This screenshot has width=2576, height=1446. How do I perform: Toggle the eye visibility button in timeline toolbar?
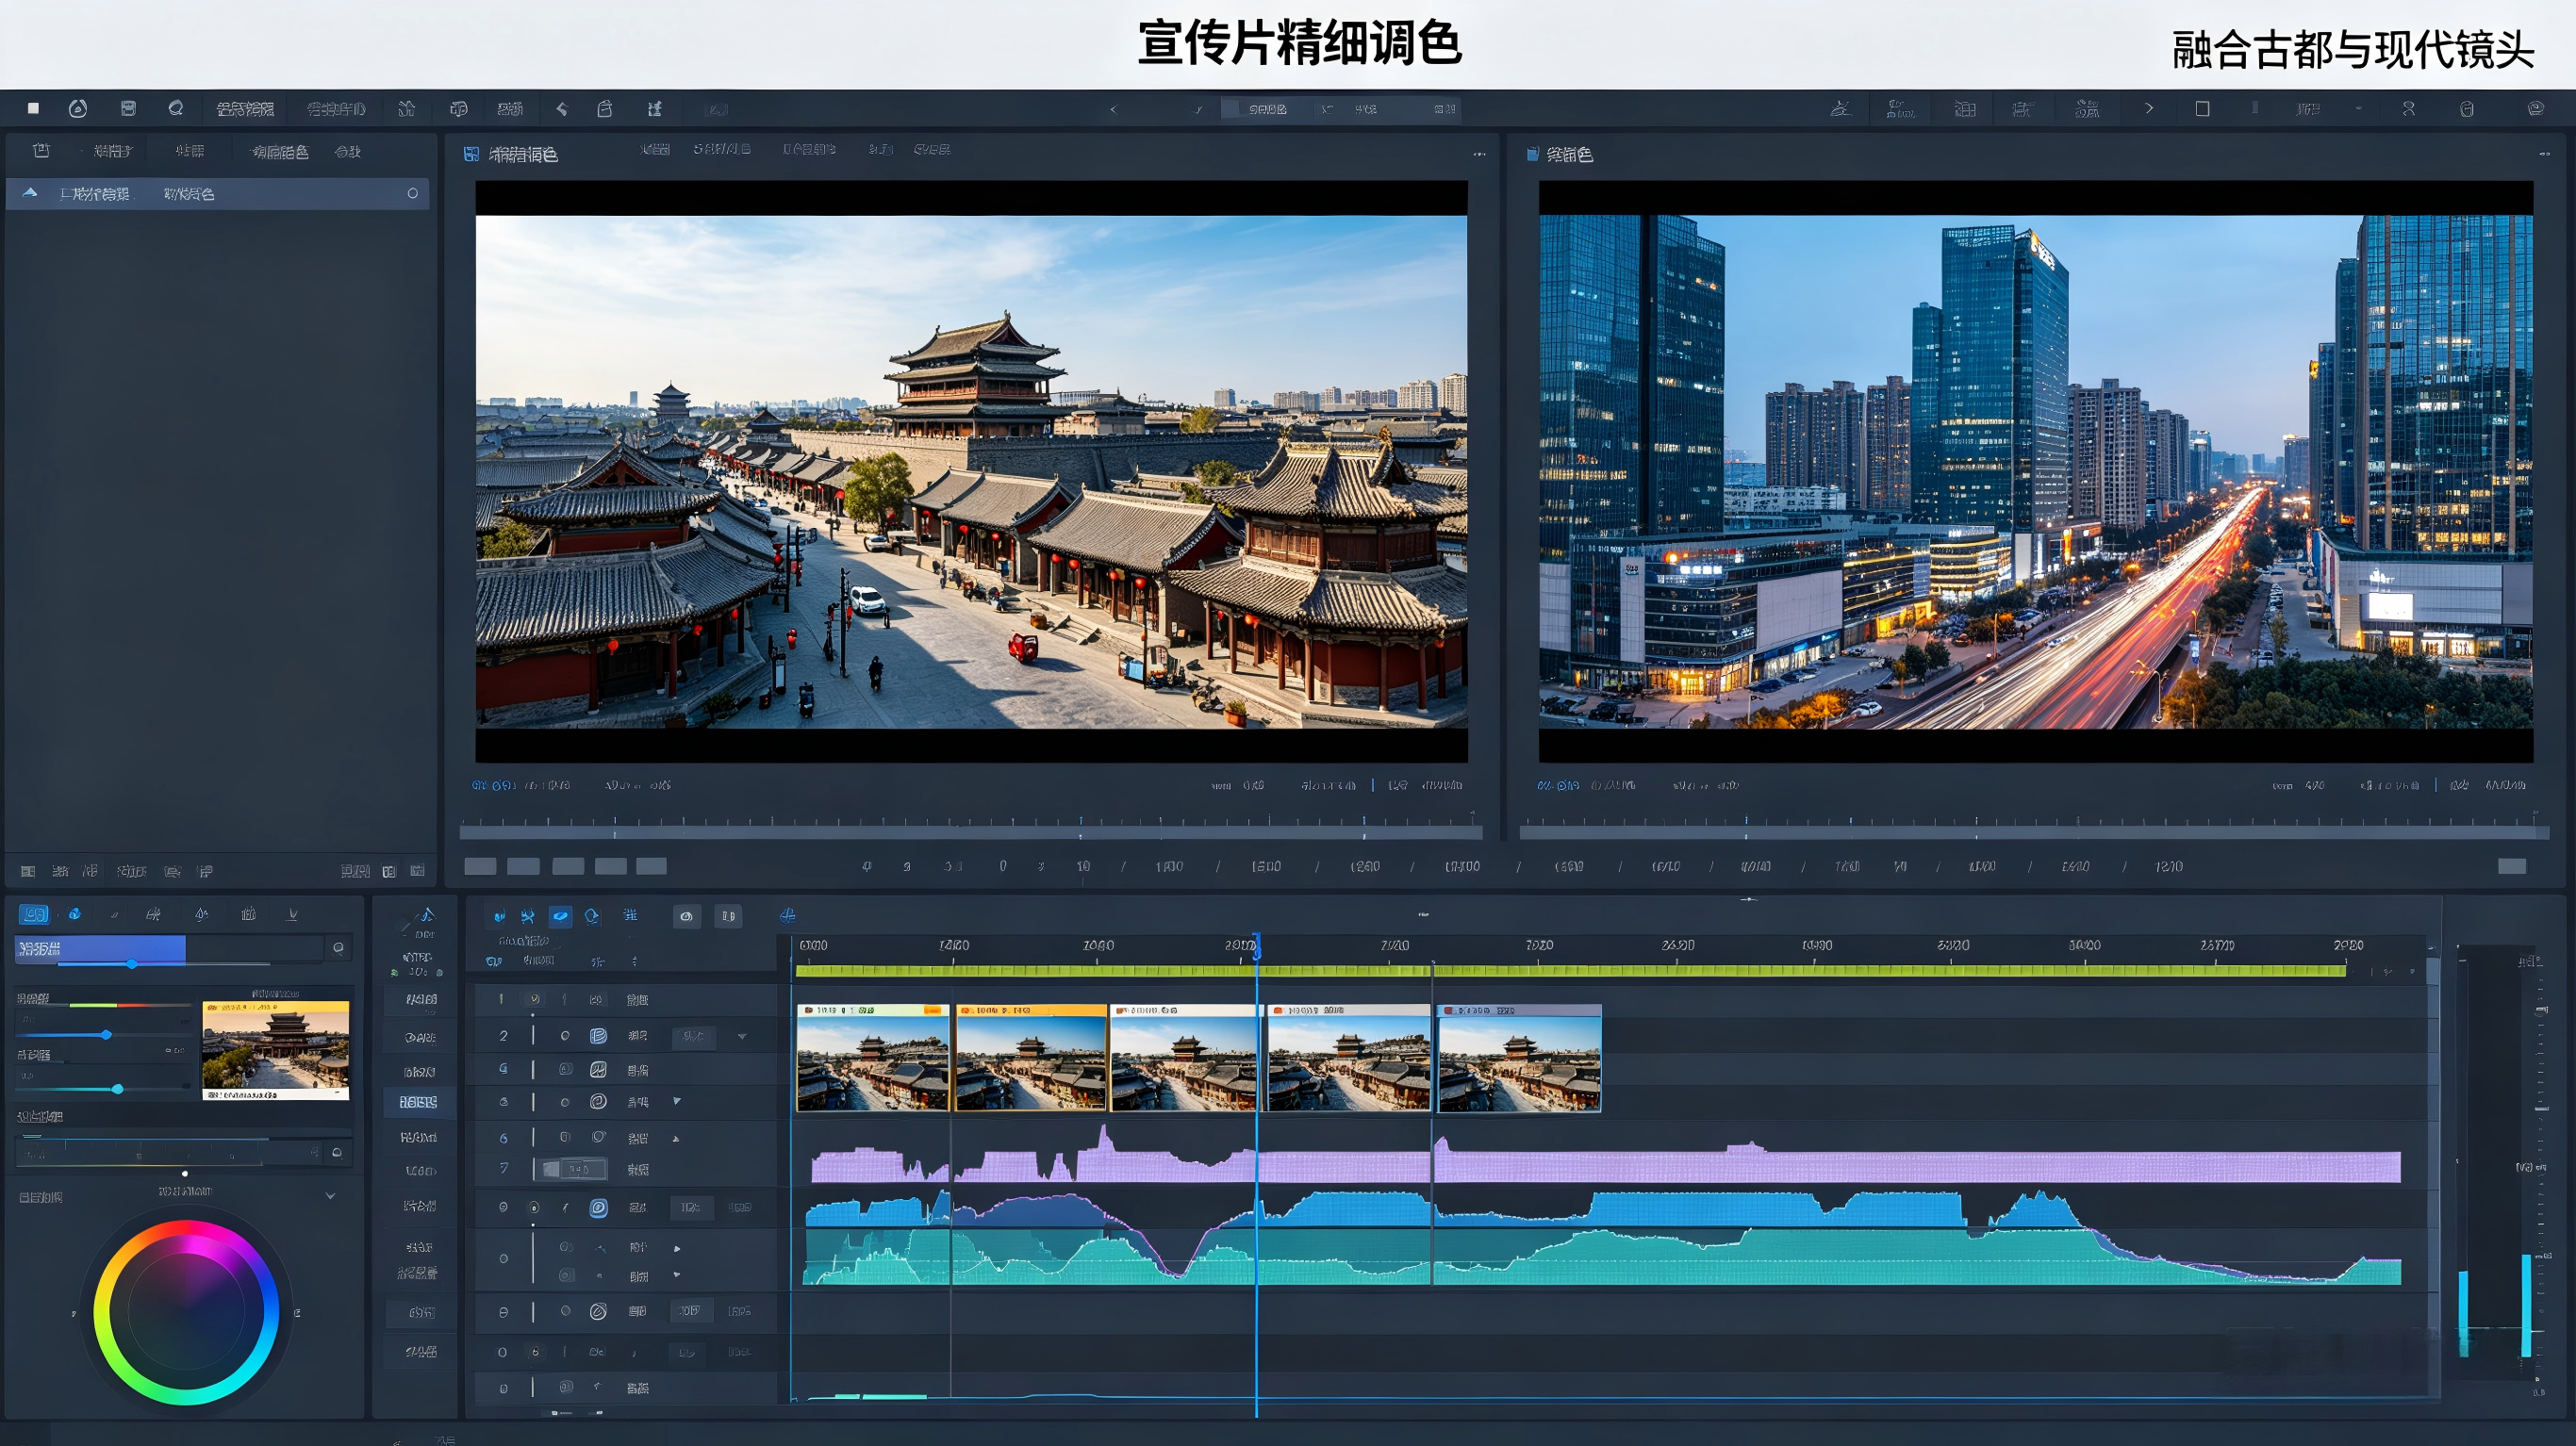tap(686, 916)
